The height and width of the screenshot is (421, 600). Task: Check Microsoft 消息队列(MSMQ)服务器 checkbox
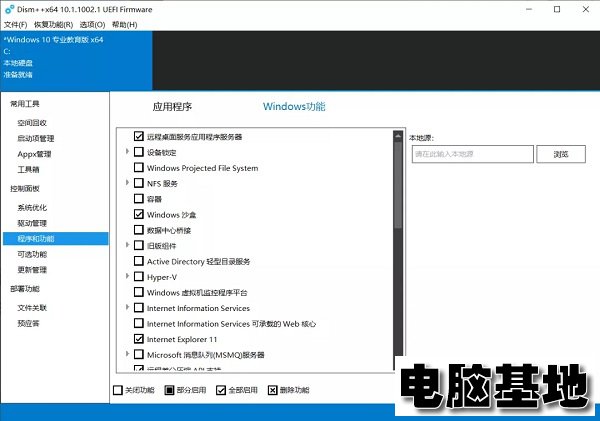point(139,354)
